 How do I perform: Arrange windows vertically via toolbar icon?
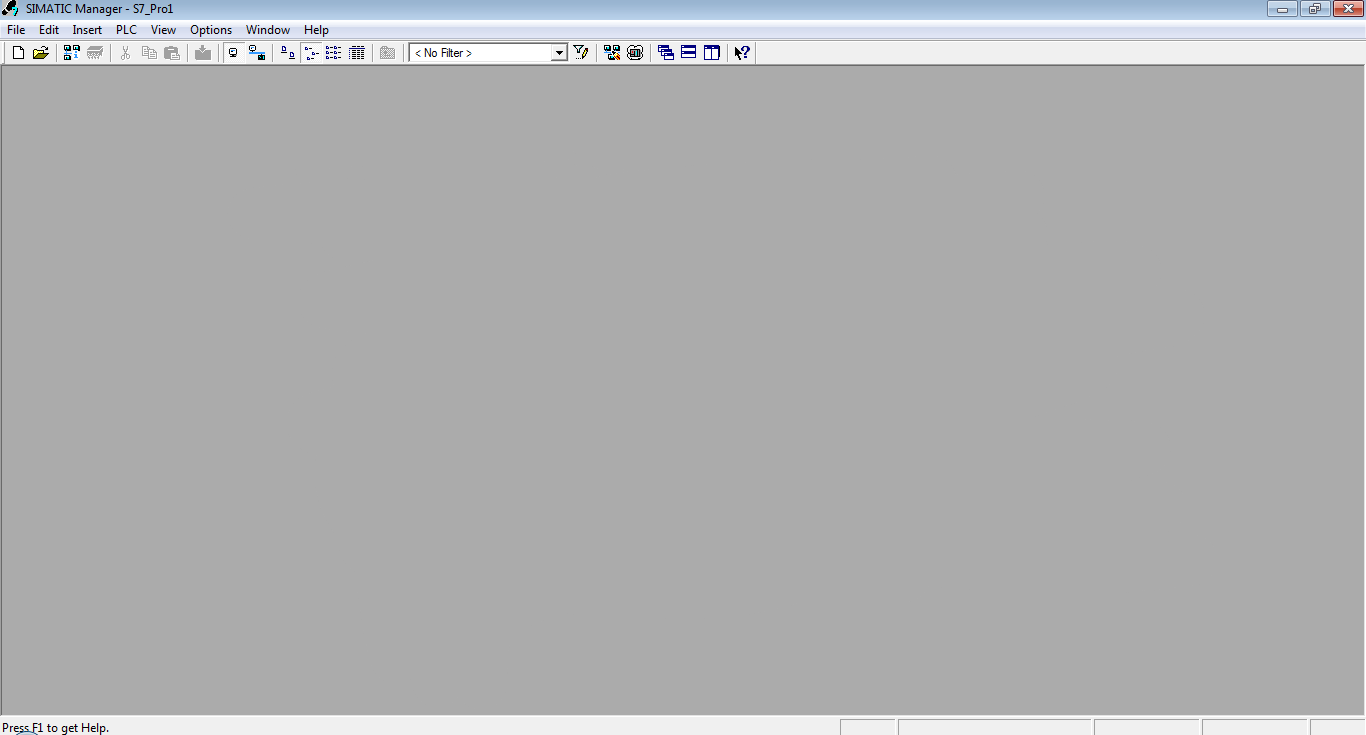712,53
